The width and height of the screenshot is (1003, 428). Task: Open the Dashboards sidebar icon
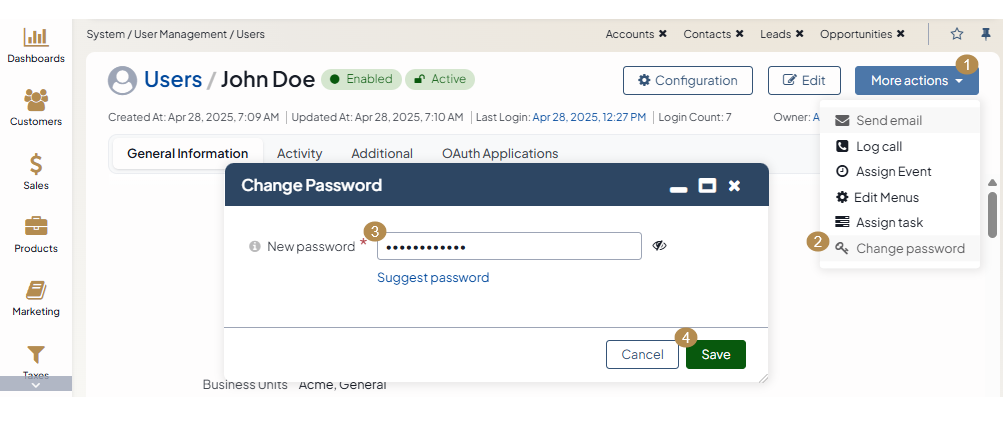click(x=36, y=38)
